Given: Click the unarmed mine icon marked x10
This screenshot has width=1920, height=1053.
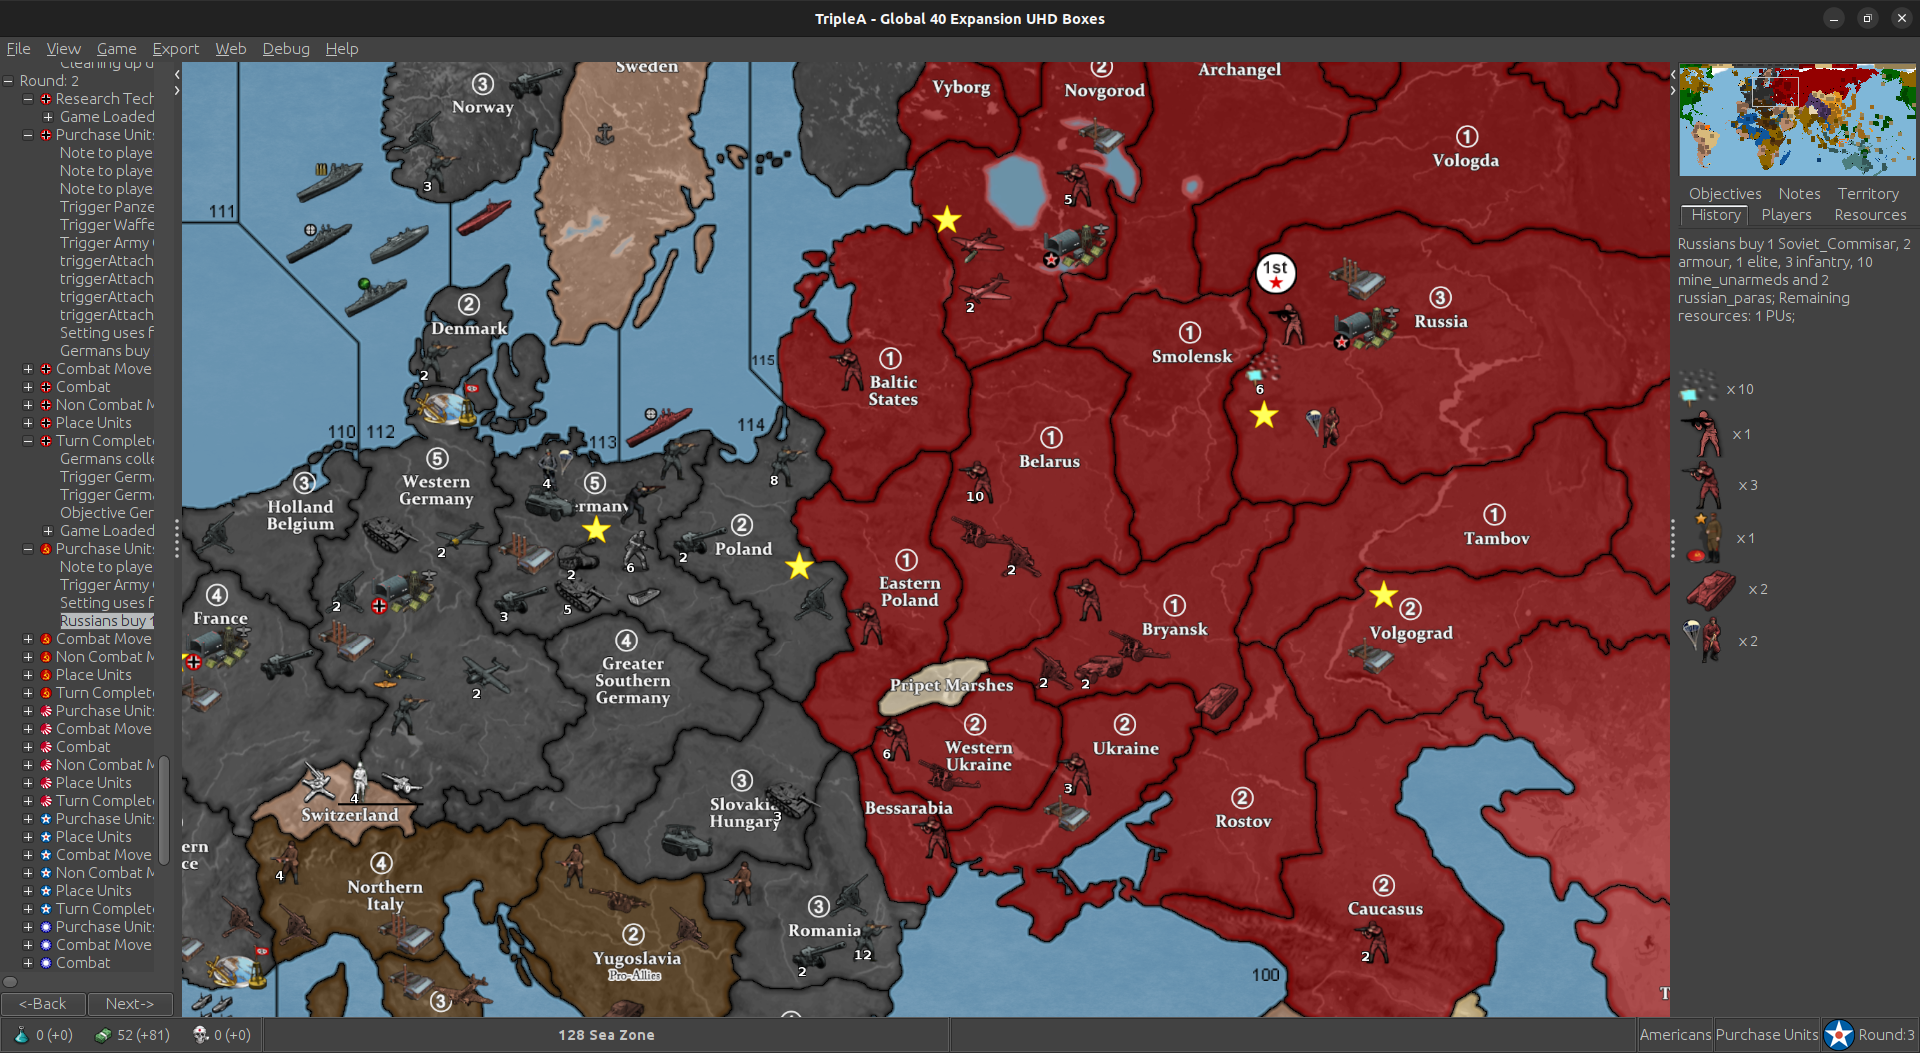Looking at the screenshot, I should (1697, 388).
